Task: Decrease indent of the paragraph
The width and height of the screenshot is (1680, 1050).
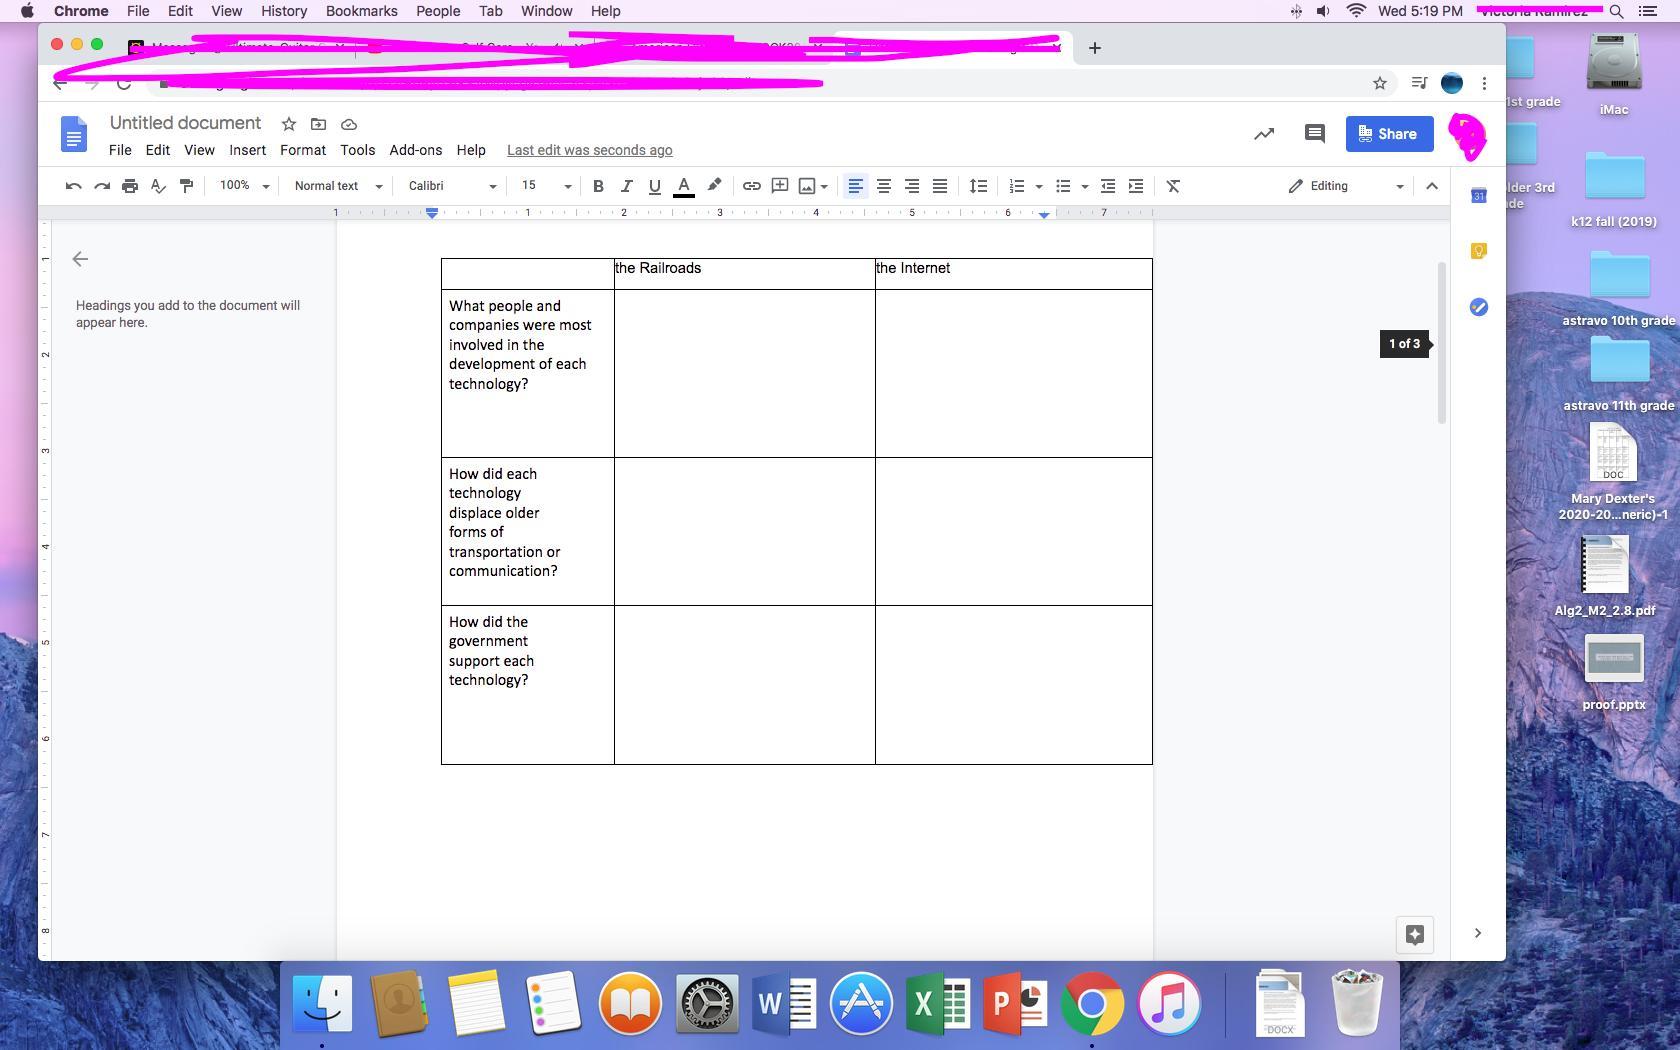Action: 1108,186
